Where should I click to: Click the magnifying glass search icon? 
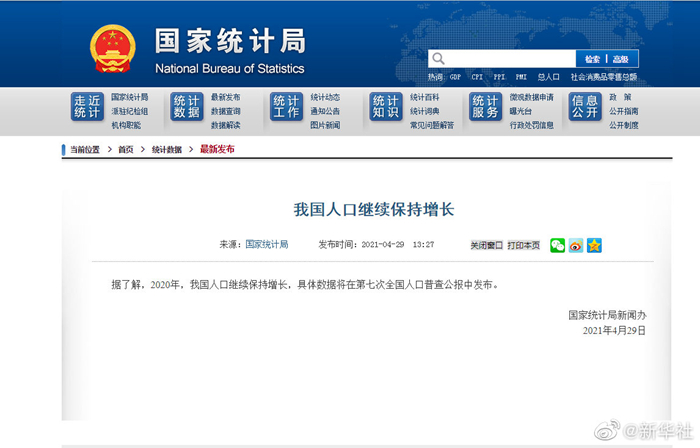click(439, 59)
